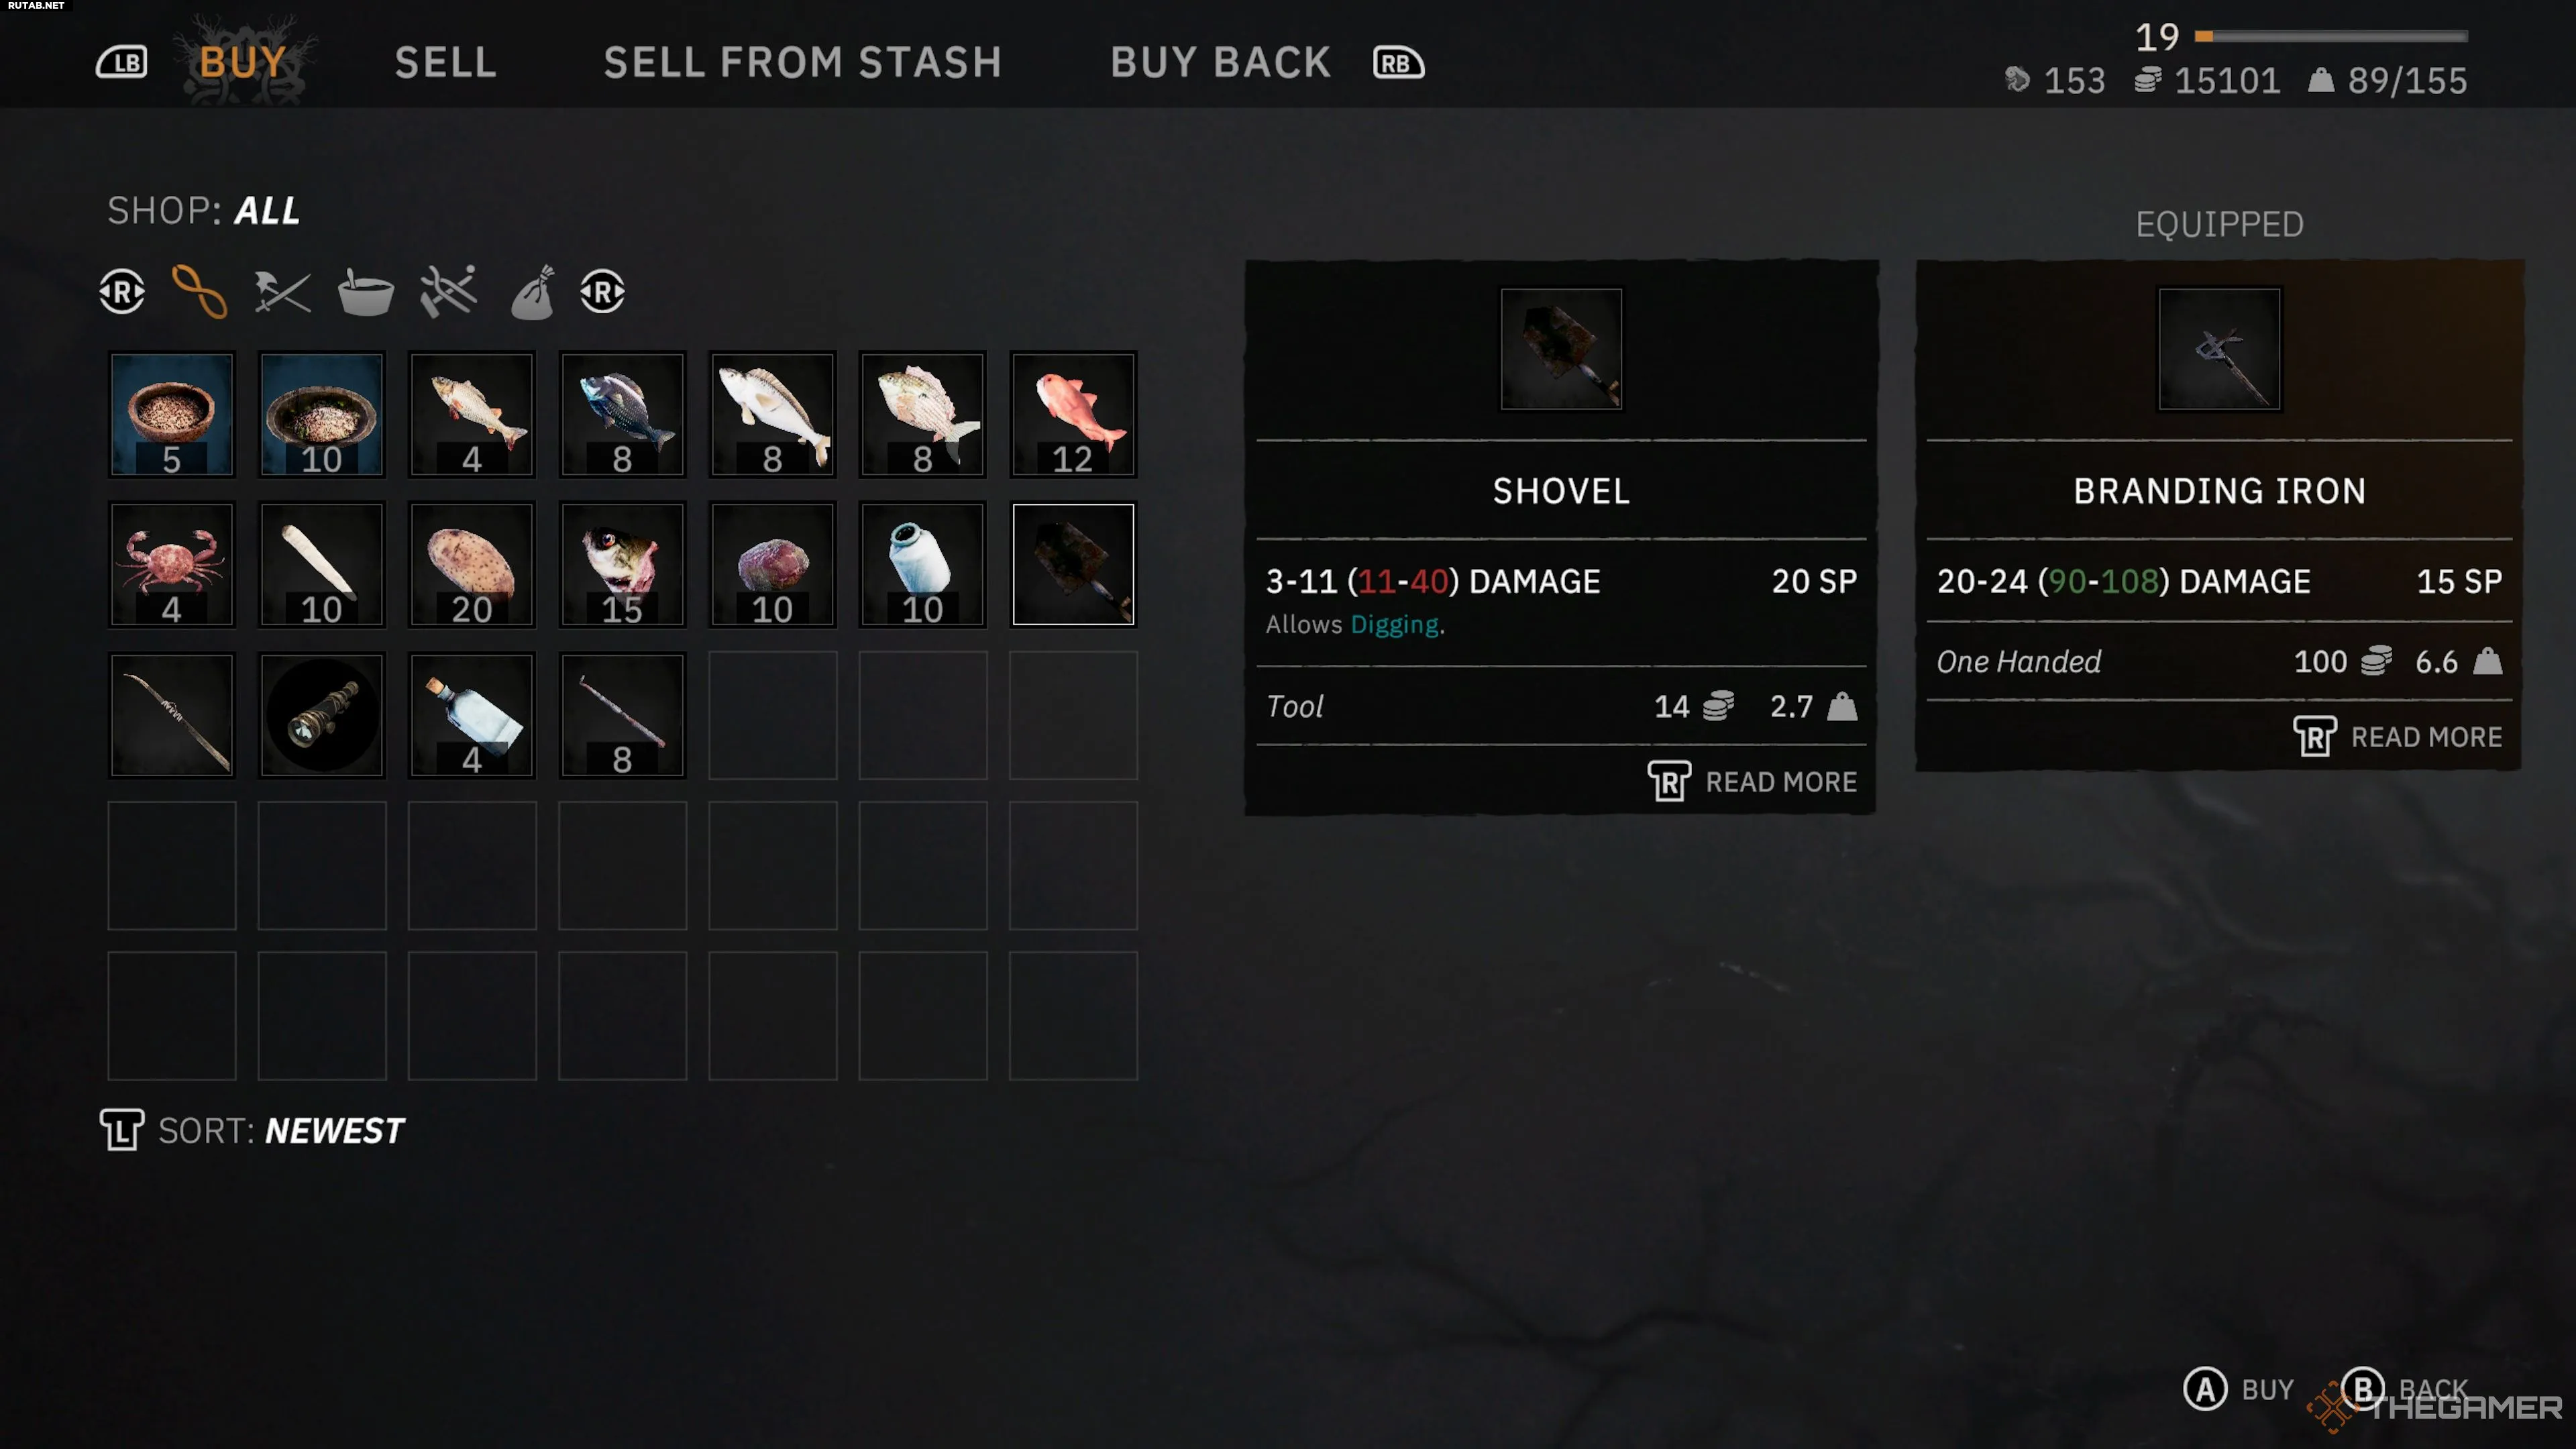Click the experience progress bar
The height and width of the screenshot is (1449, 2576).
[x=2331, y=36]
